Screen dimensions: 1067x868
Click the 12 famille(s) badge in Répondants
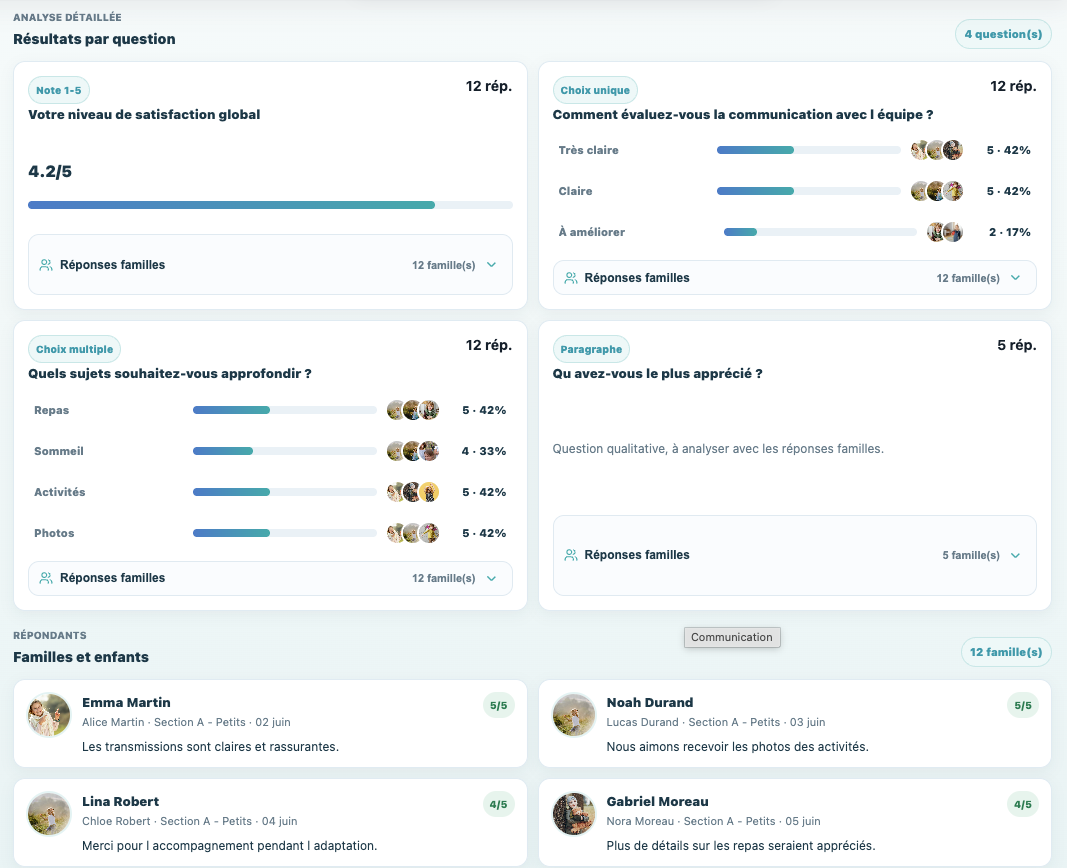click(1006, 652)
